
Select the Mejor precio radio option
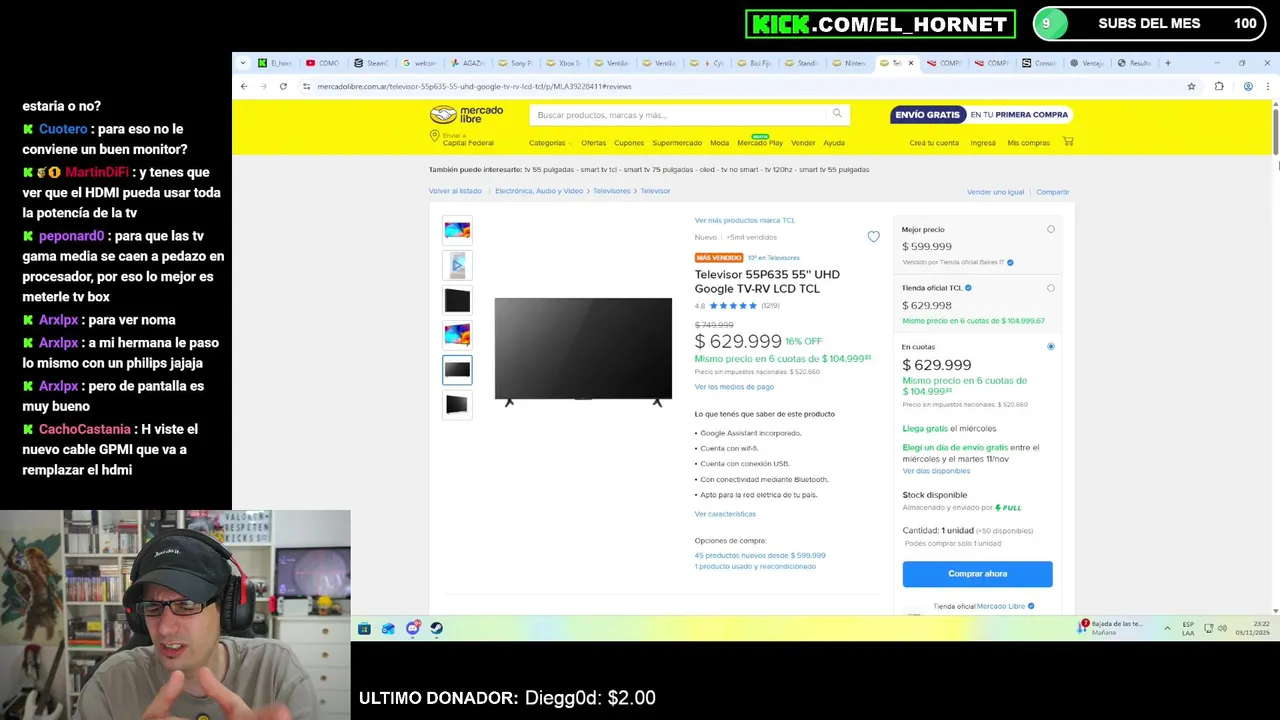point(1050,229)
